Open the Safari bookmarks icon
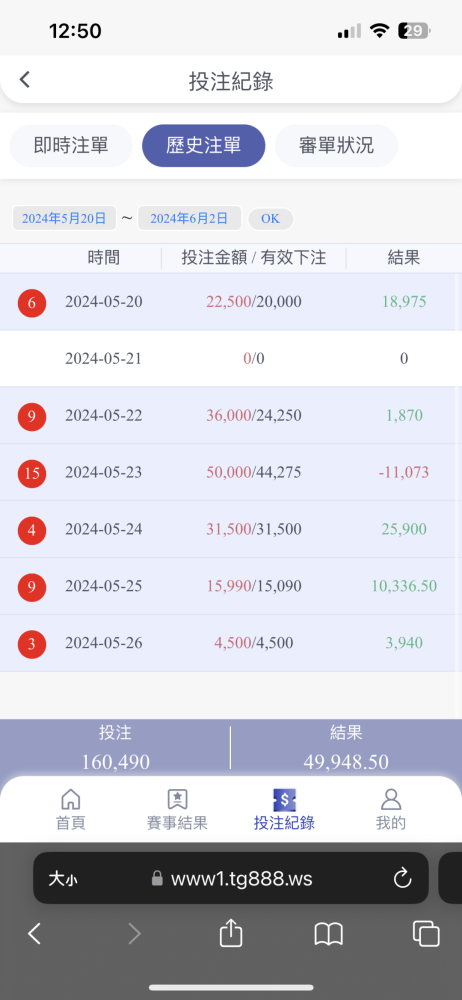 (329, 934)
